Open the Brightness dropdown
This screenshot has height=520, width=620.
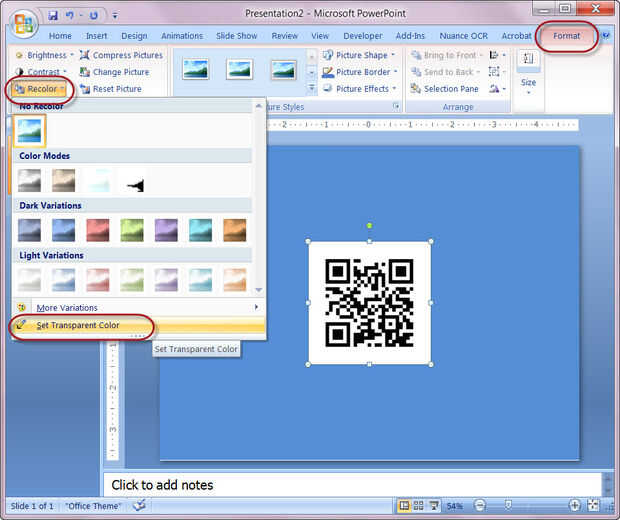[44, 55]
